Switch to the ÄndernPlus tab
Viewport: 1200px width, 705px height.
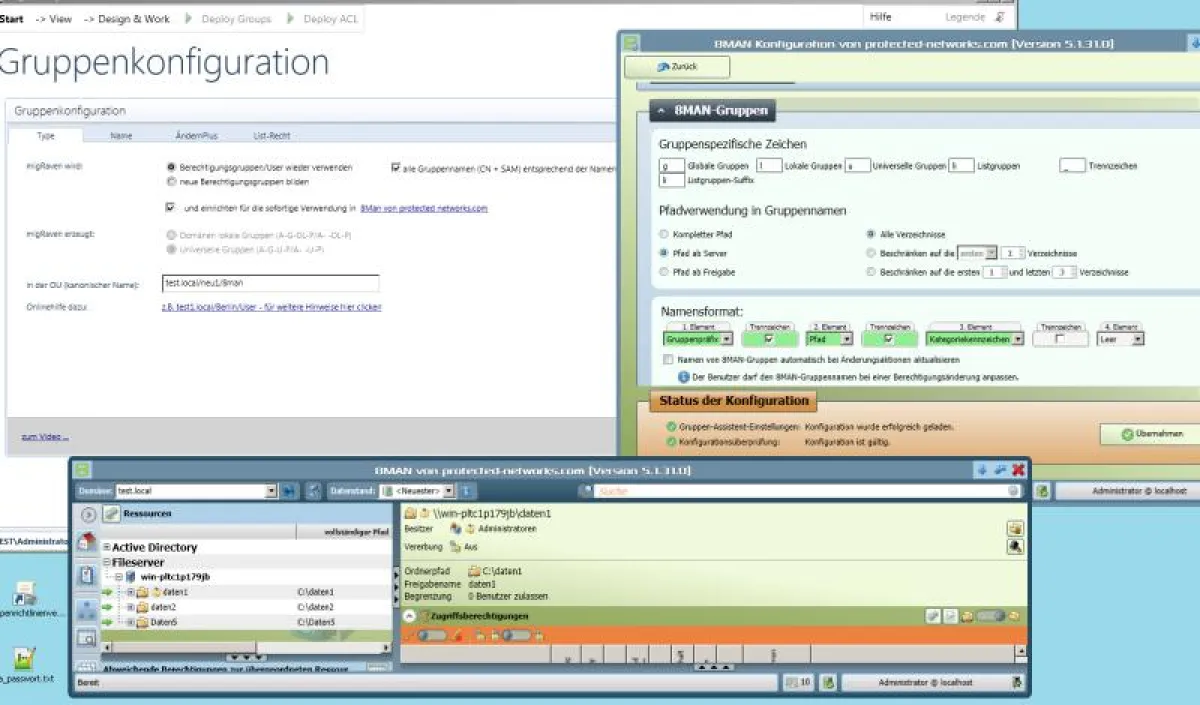click(x=196, y=135)
